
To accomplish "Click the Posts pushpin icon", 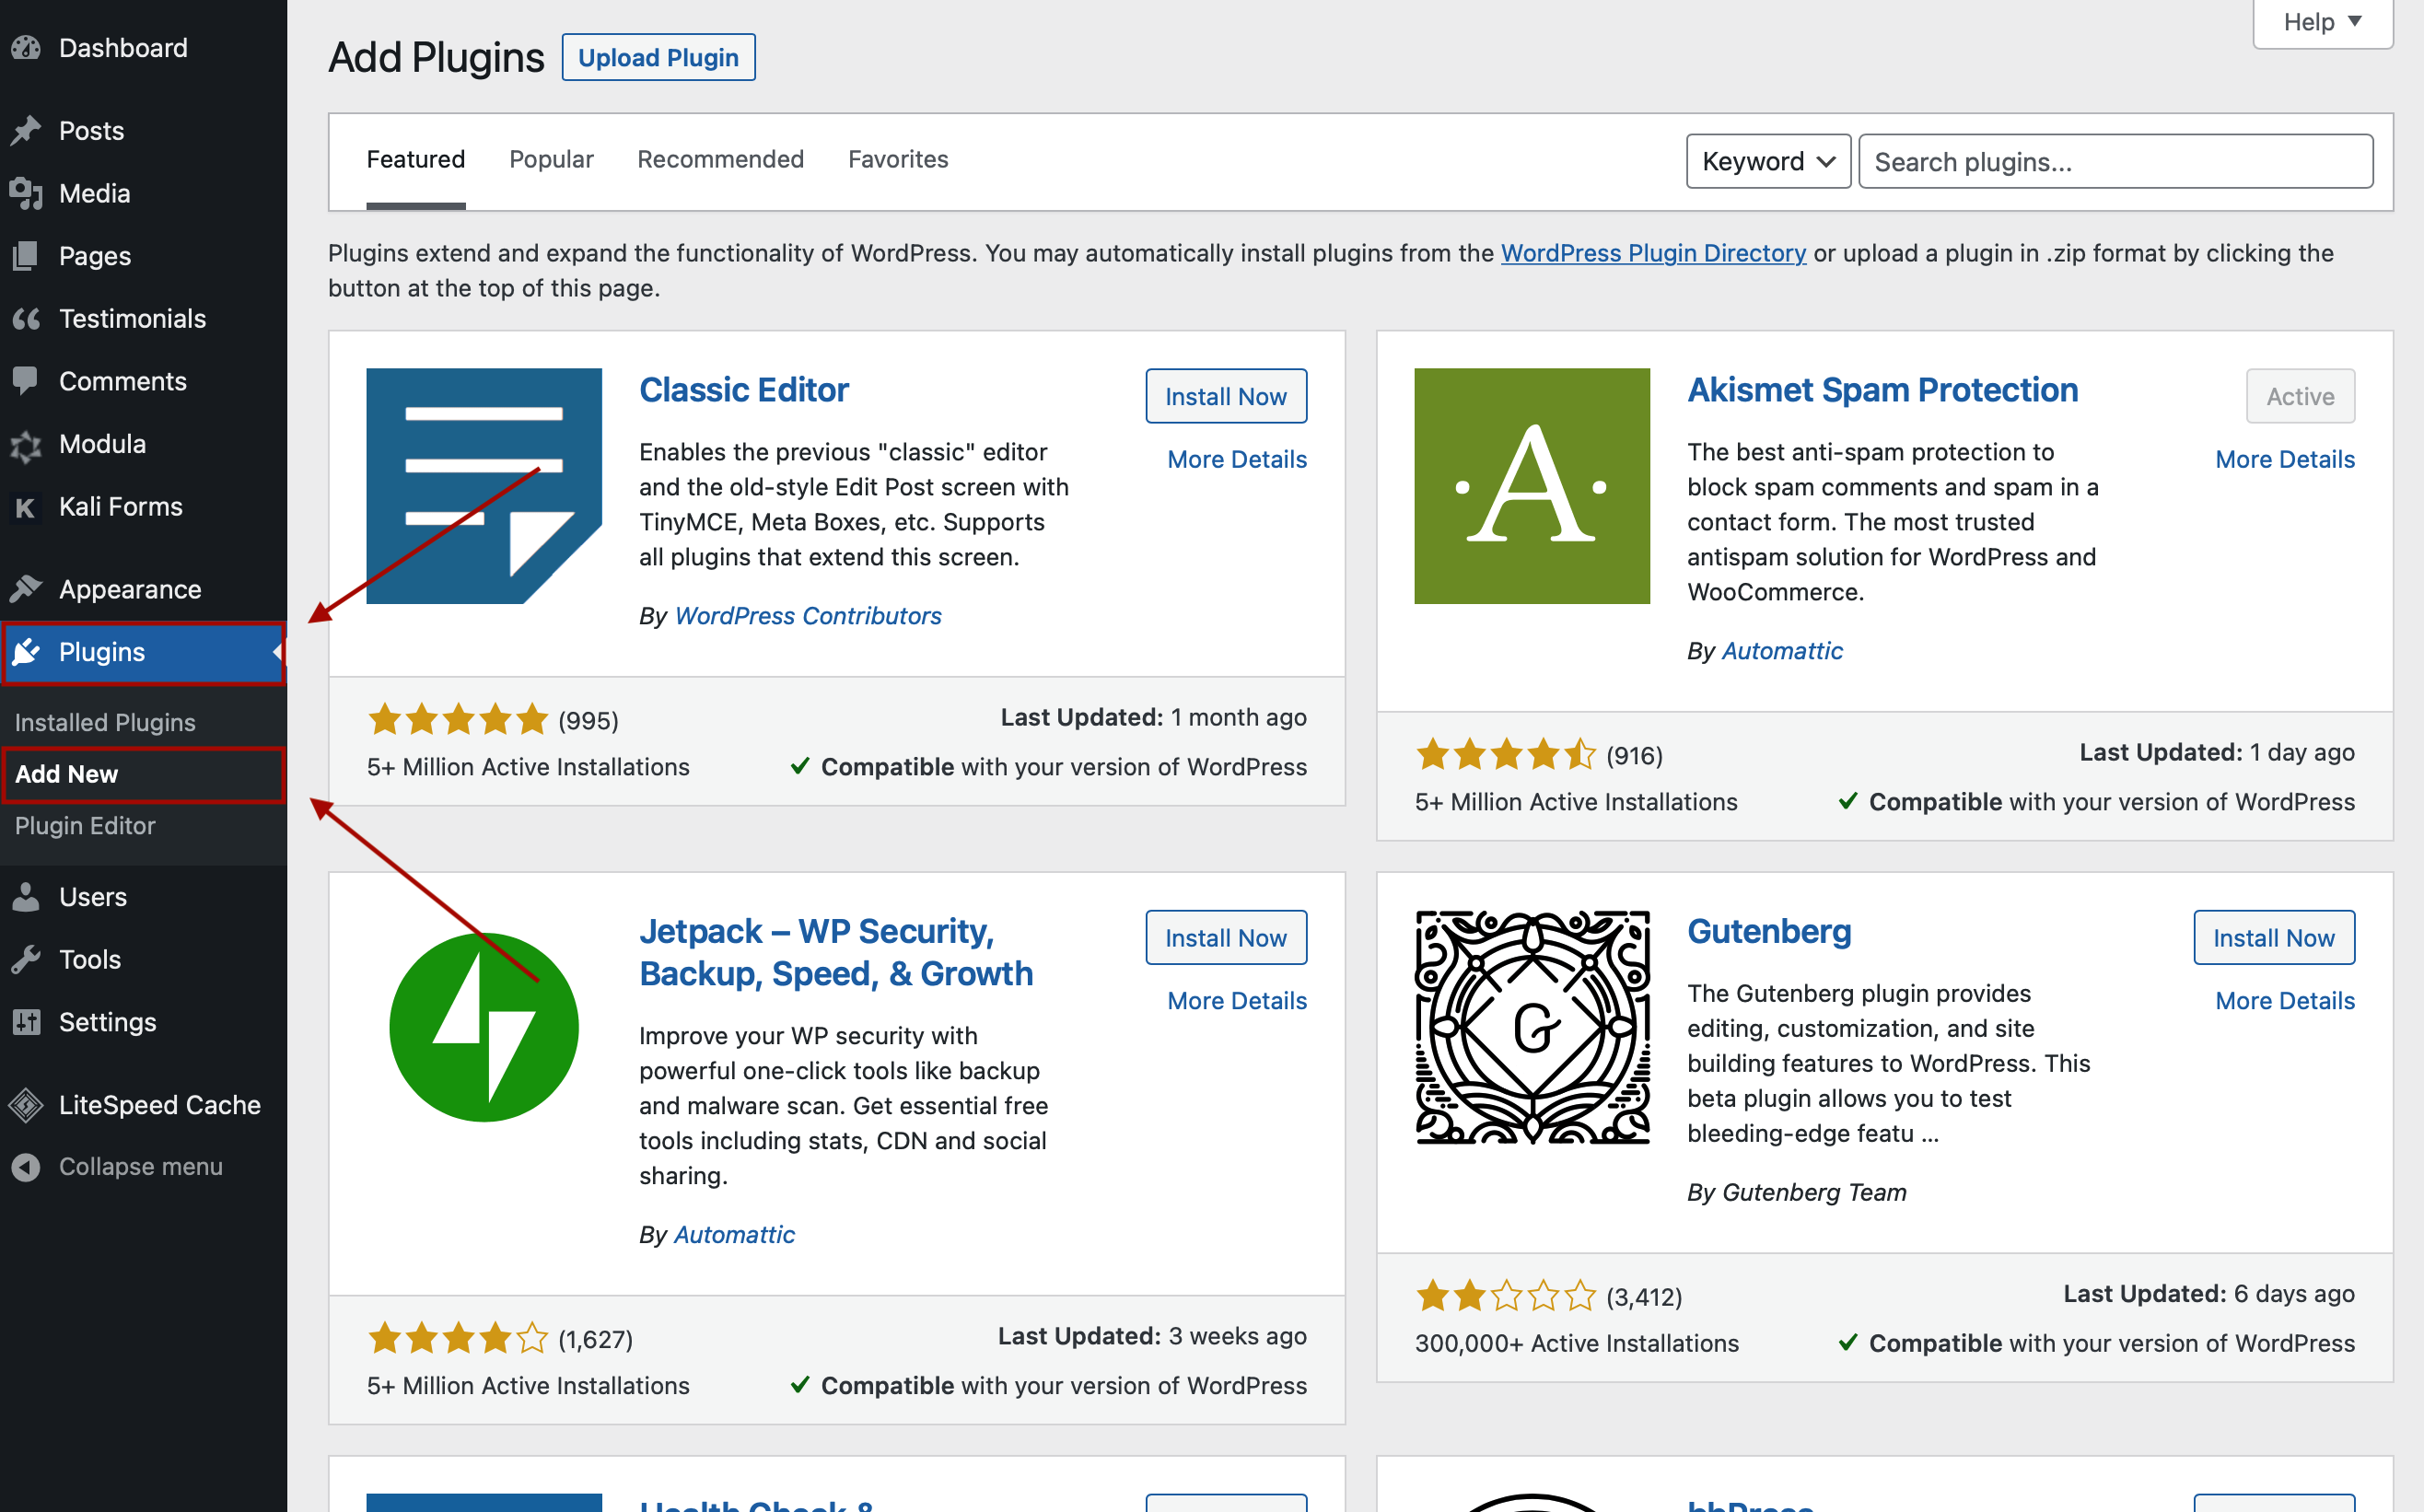I will (26, 131).
